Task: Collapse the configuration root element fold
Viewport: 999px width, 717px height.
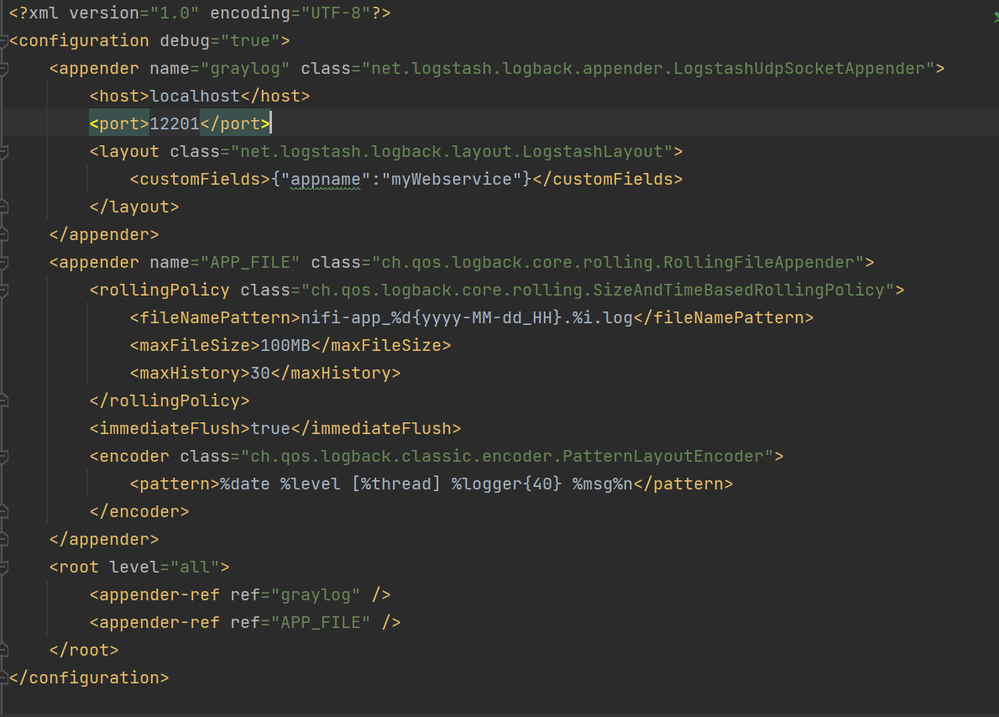Action: (3, 41)
